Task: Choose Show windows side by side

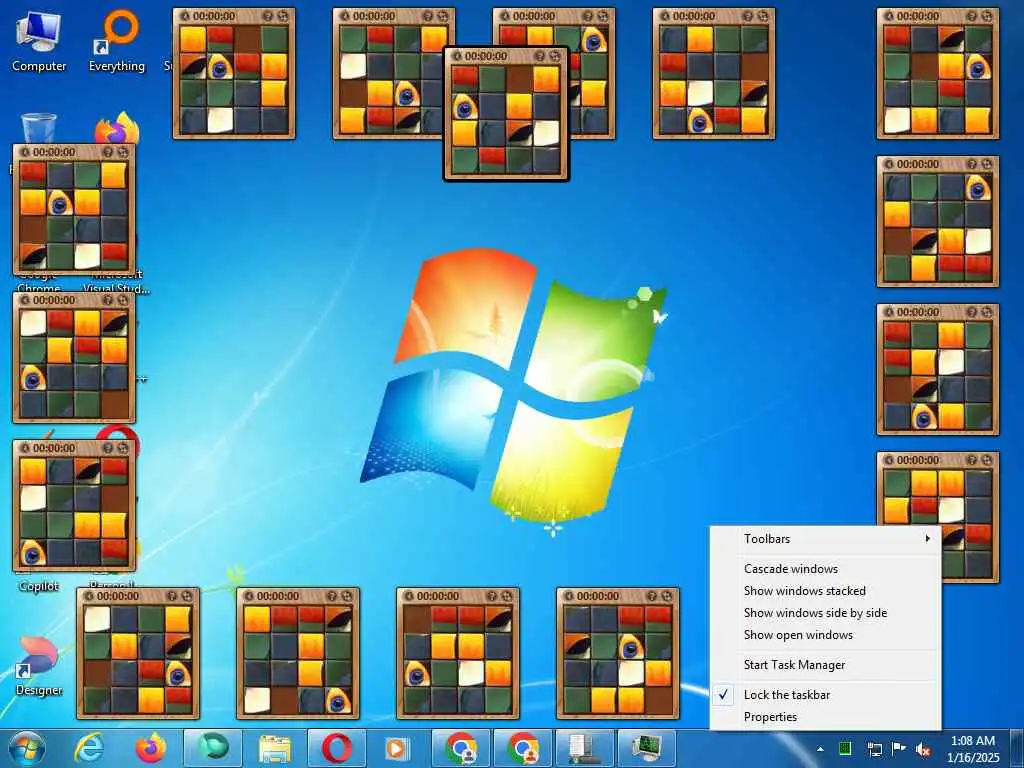Action: [825, 613]
